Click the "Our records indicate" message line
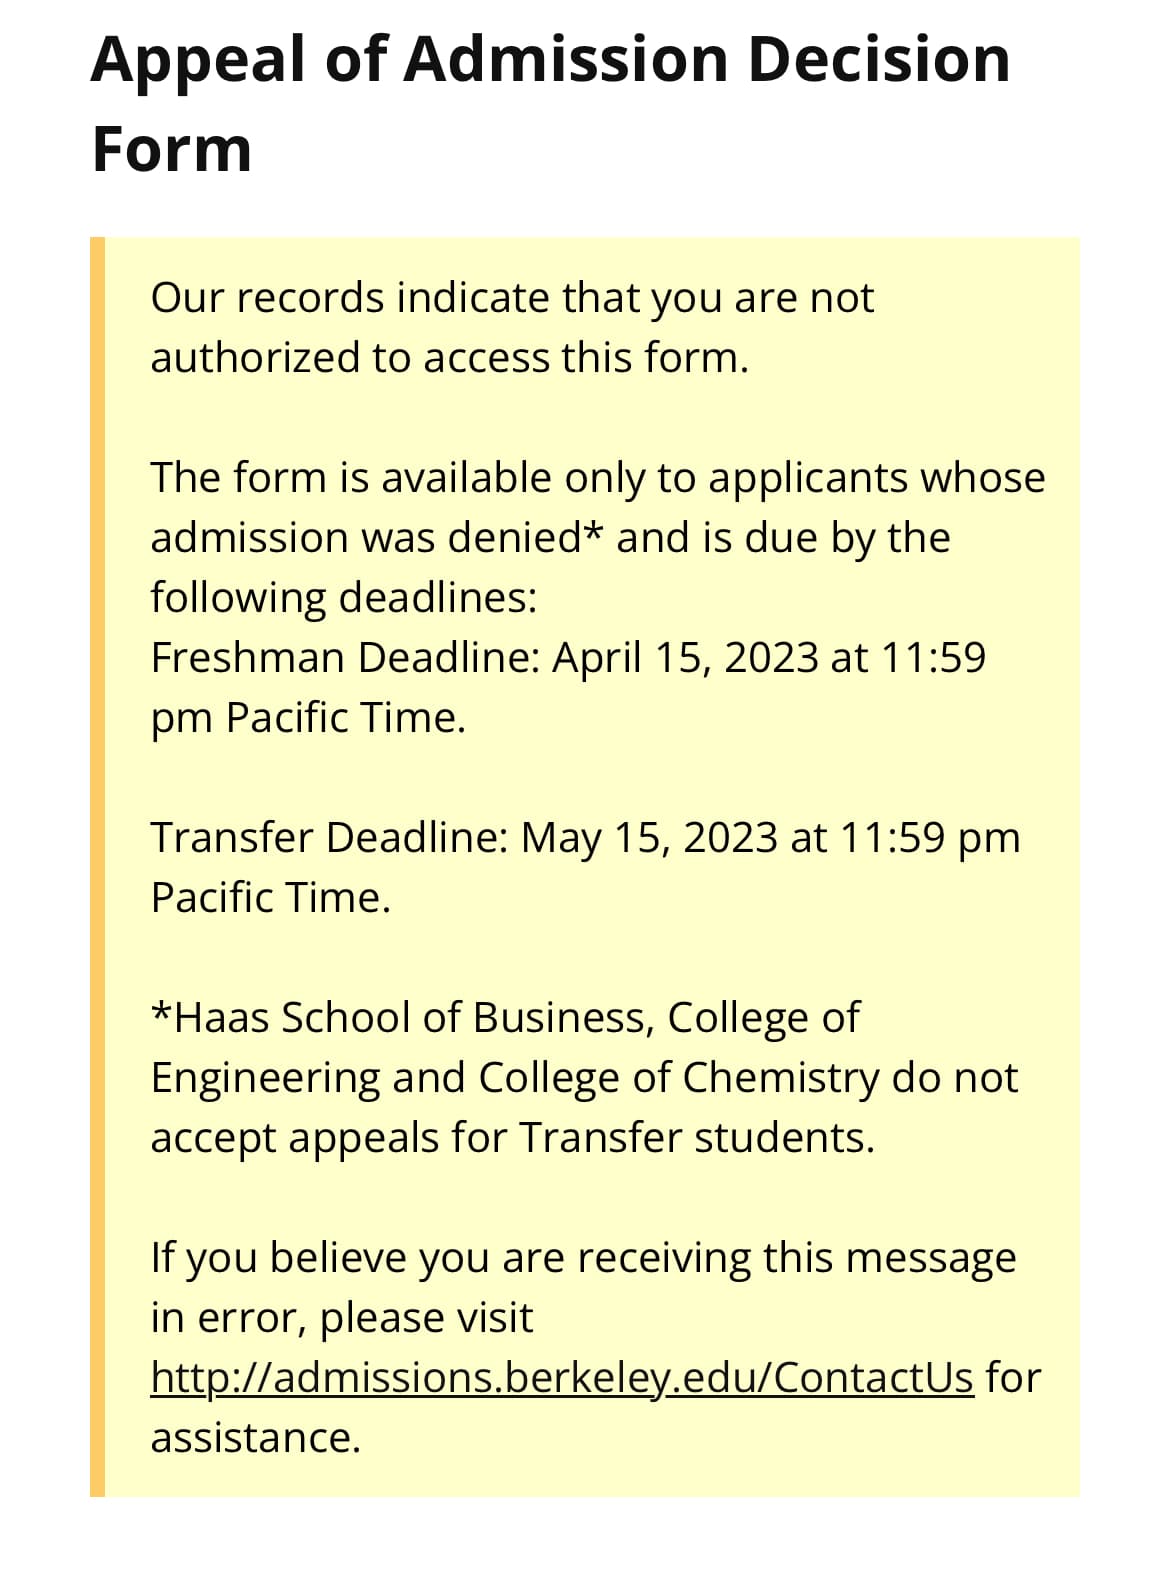Image resolution: width=1170 pixels, height=1591 pixels. [512, 298]
